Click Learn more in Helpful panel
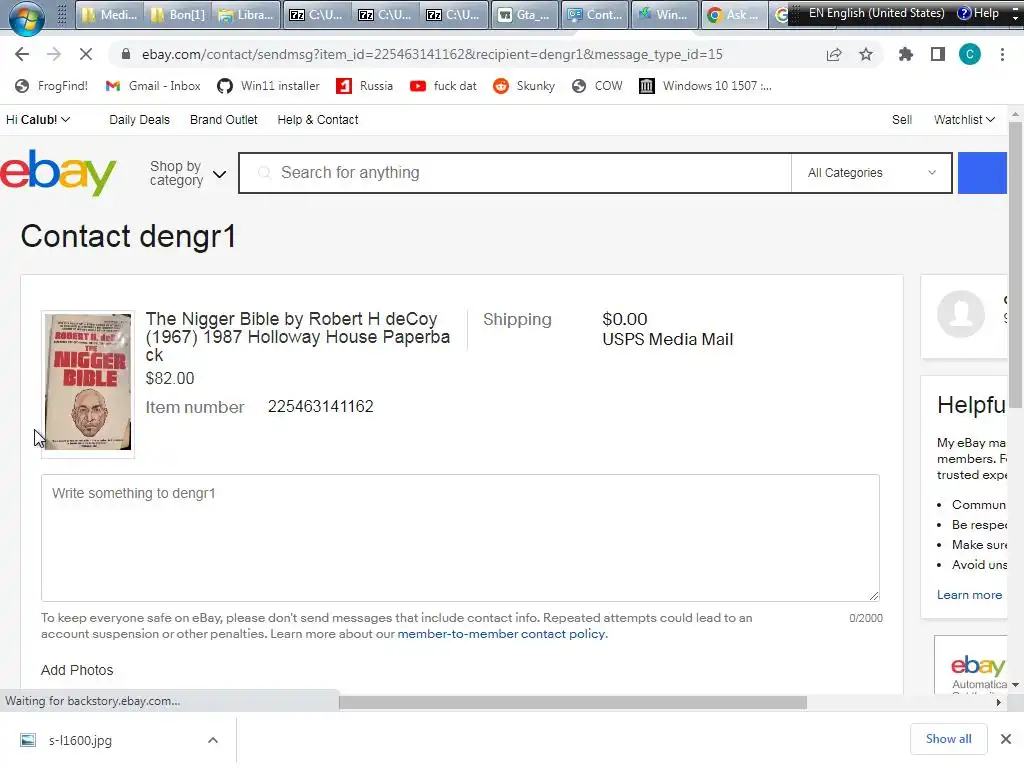The image size is (1024, 768). click(x=969, y=595)
